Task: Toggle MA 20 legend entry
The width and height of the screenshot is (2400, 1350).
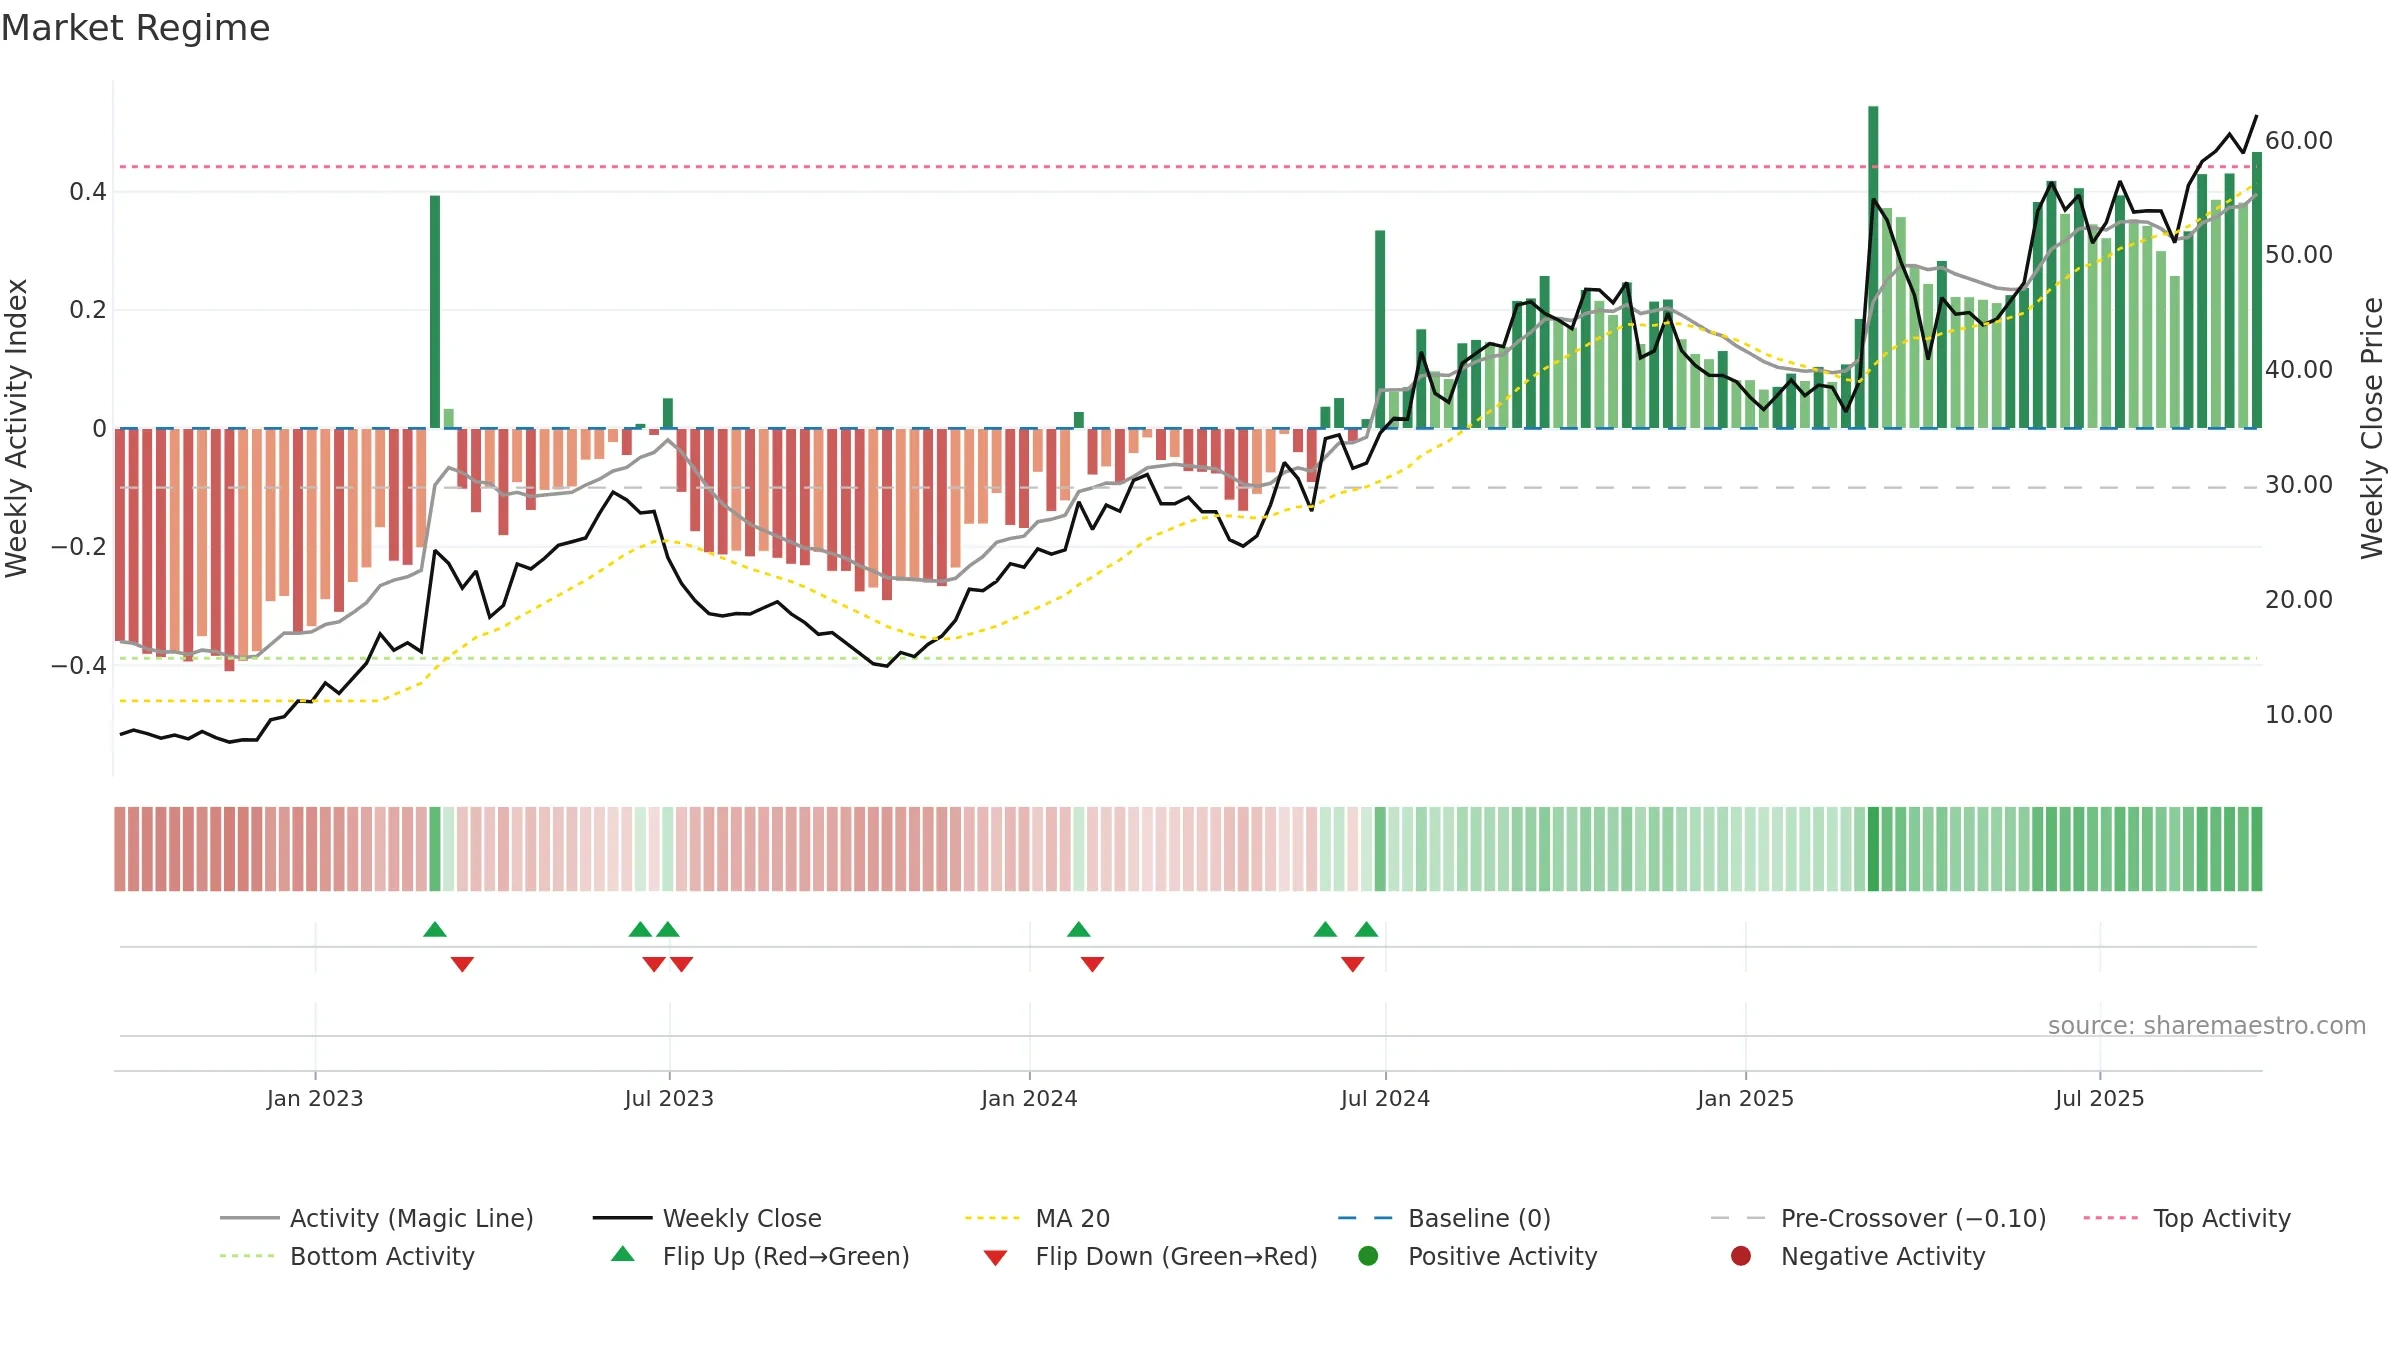Action: point(1037,1218)
